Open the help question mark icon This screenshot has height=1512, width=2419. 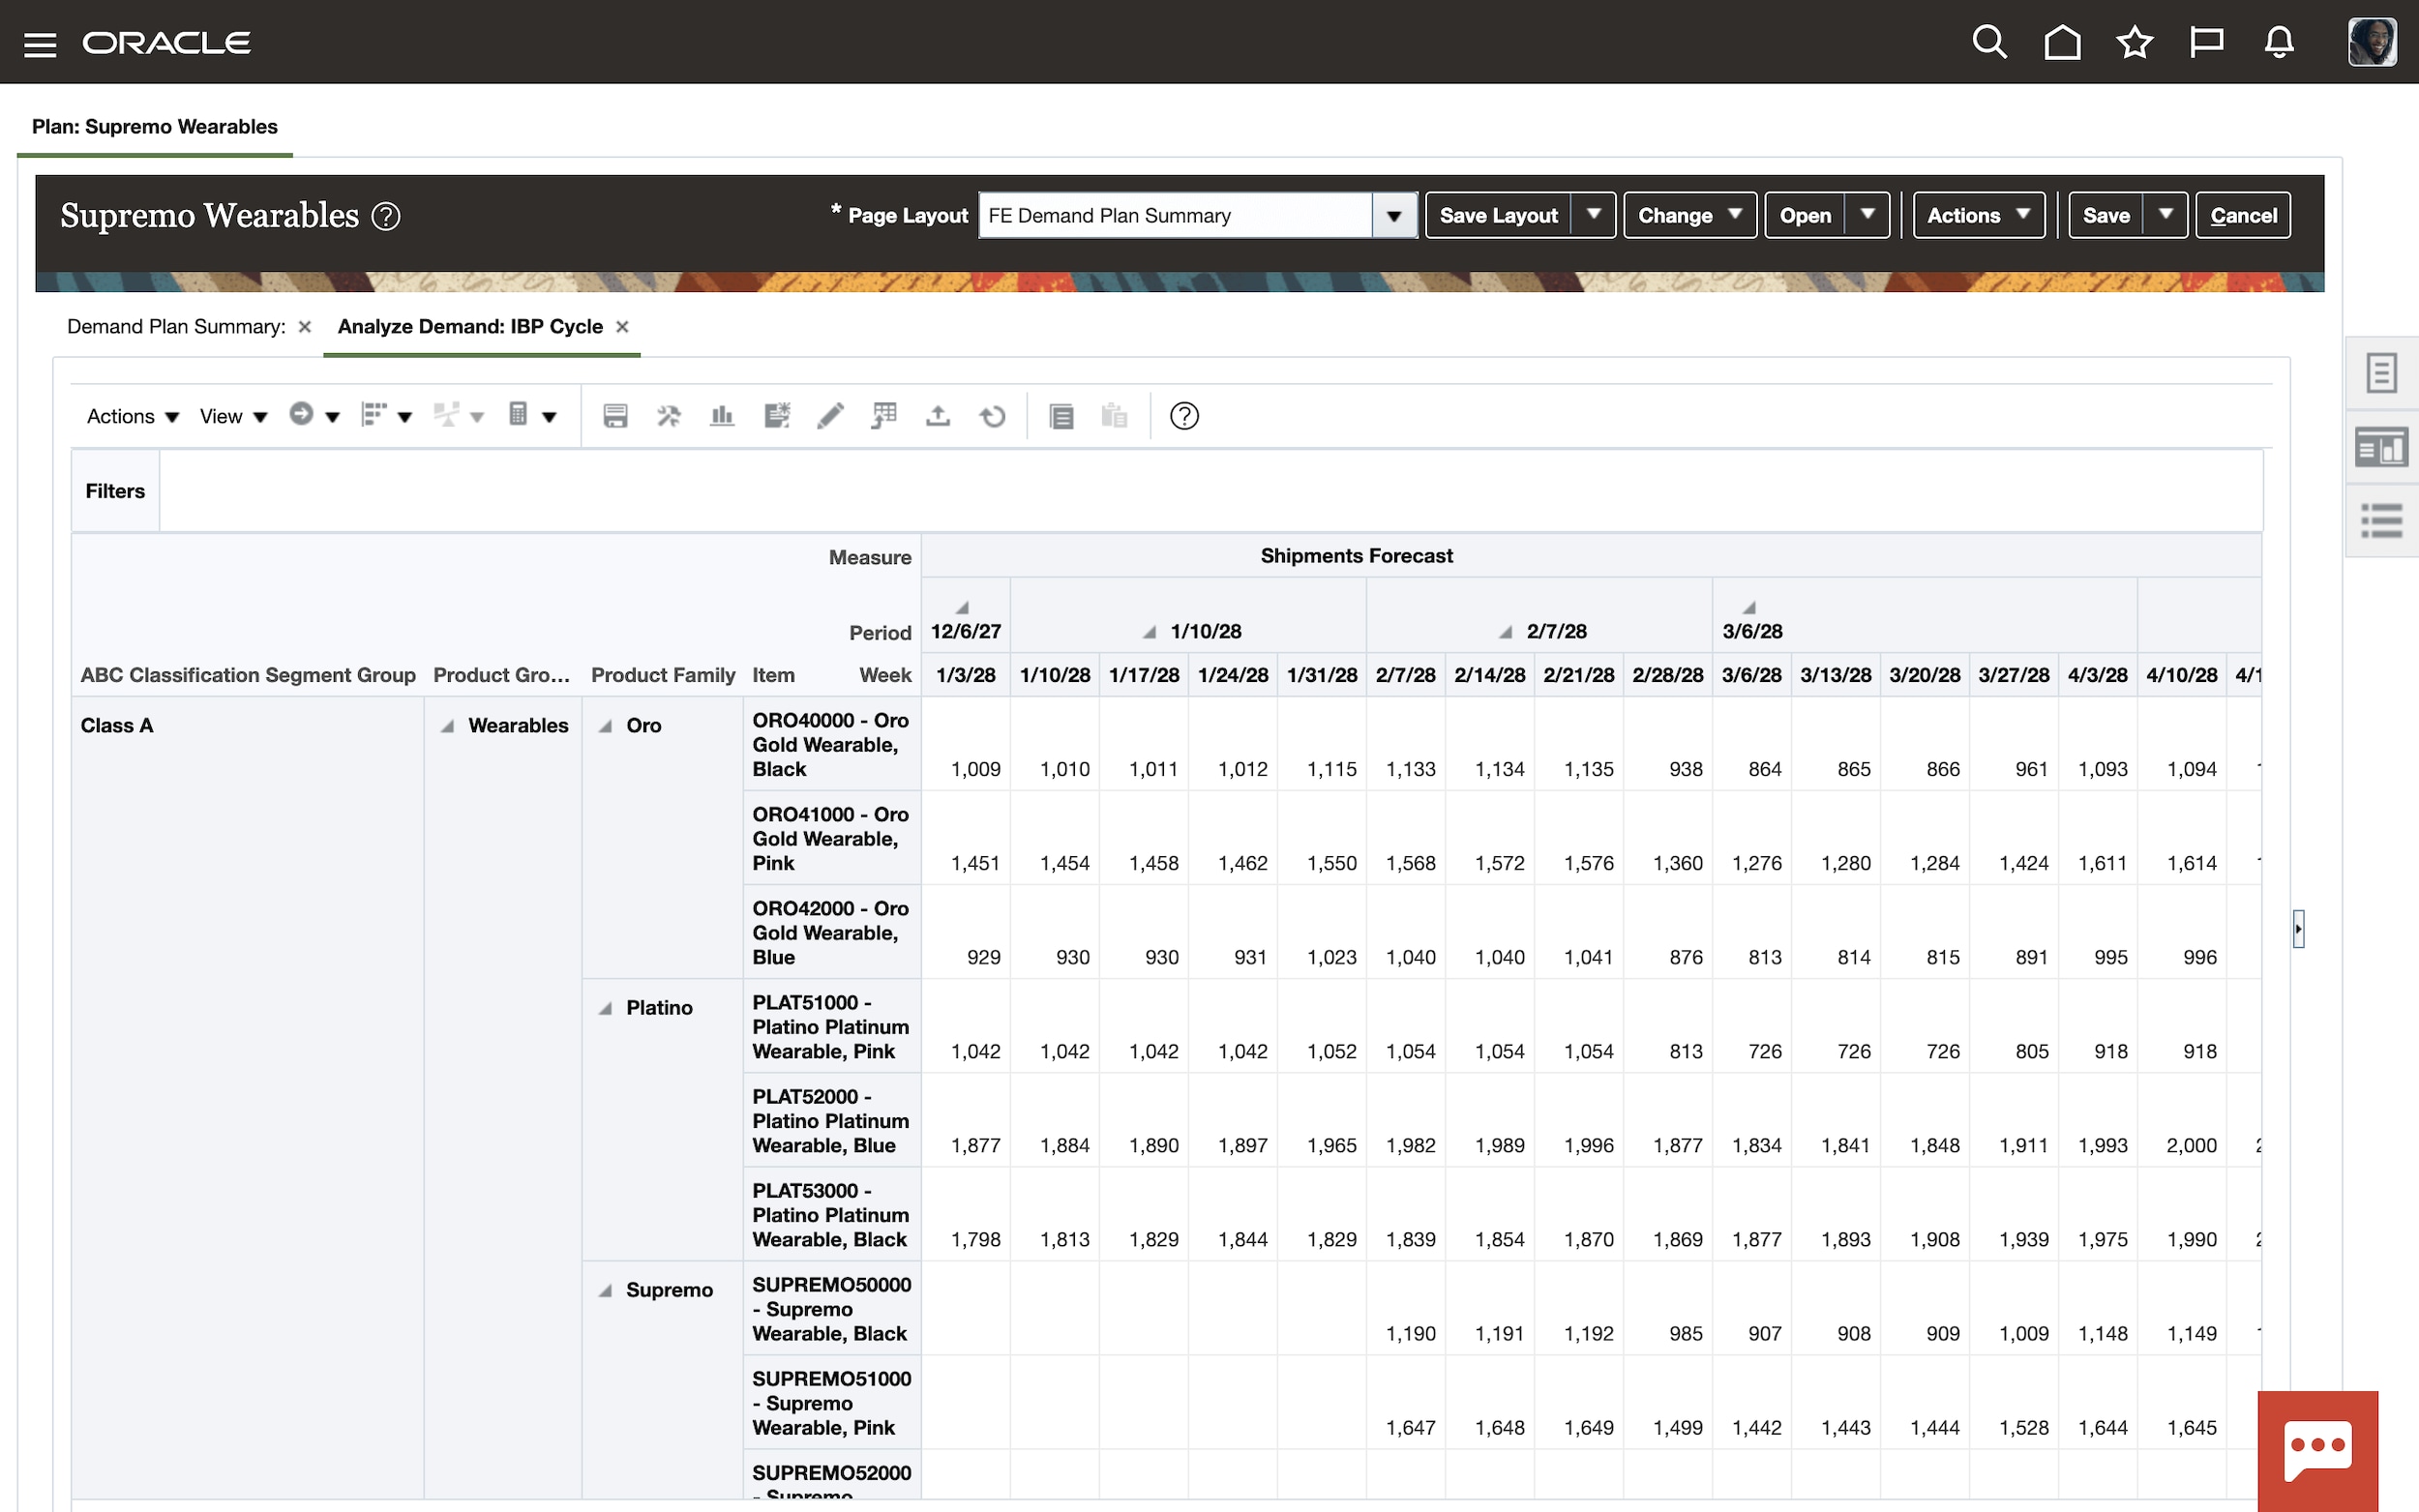coord(1185,415)
